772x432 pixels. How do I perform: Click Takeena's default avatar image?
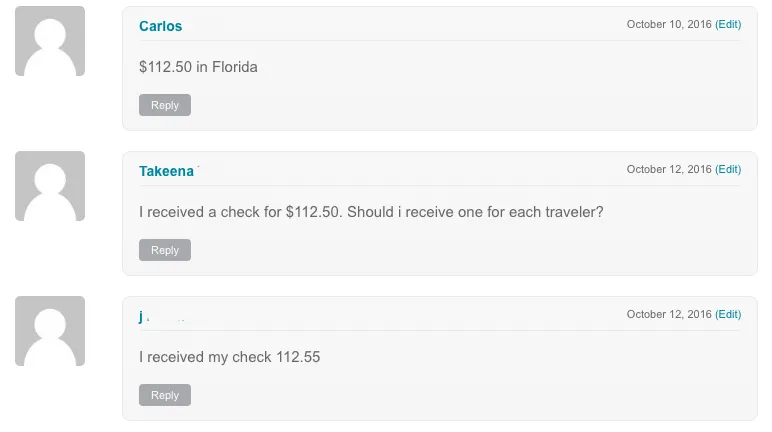(x=50, y=186)
